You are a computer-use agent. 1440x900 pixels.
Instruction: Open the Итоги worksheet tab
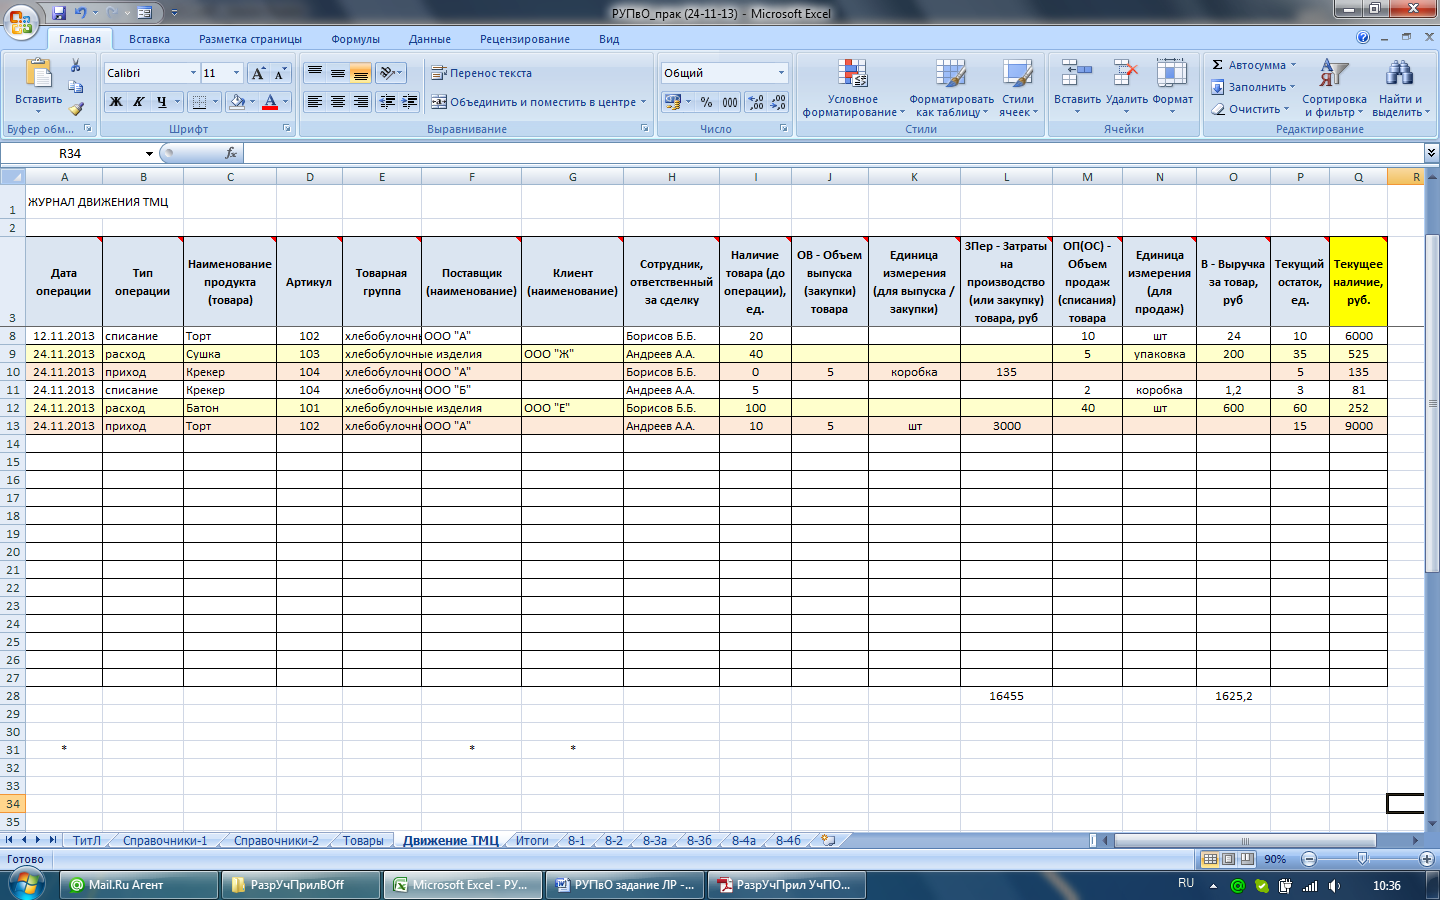coord(532,841)
